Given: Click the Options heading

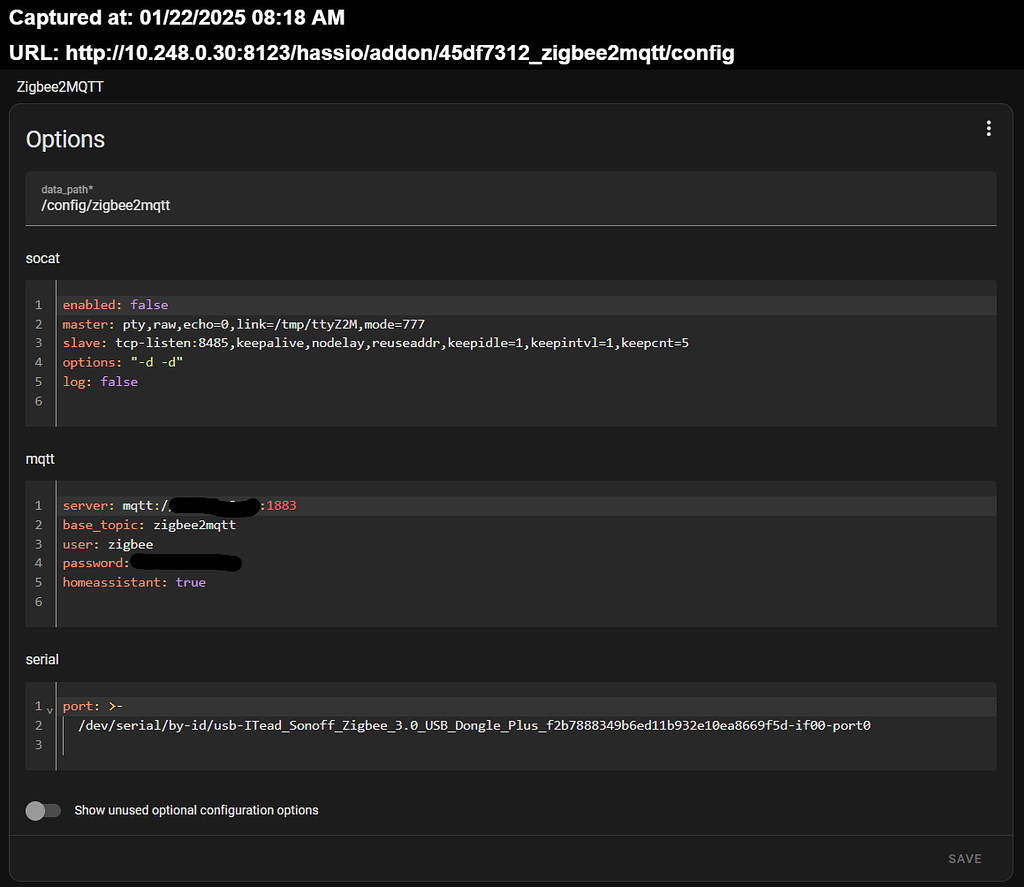Looking at the screenshot, I should (65, 140).
